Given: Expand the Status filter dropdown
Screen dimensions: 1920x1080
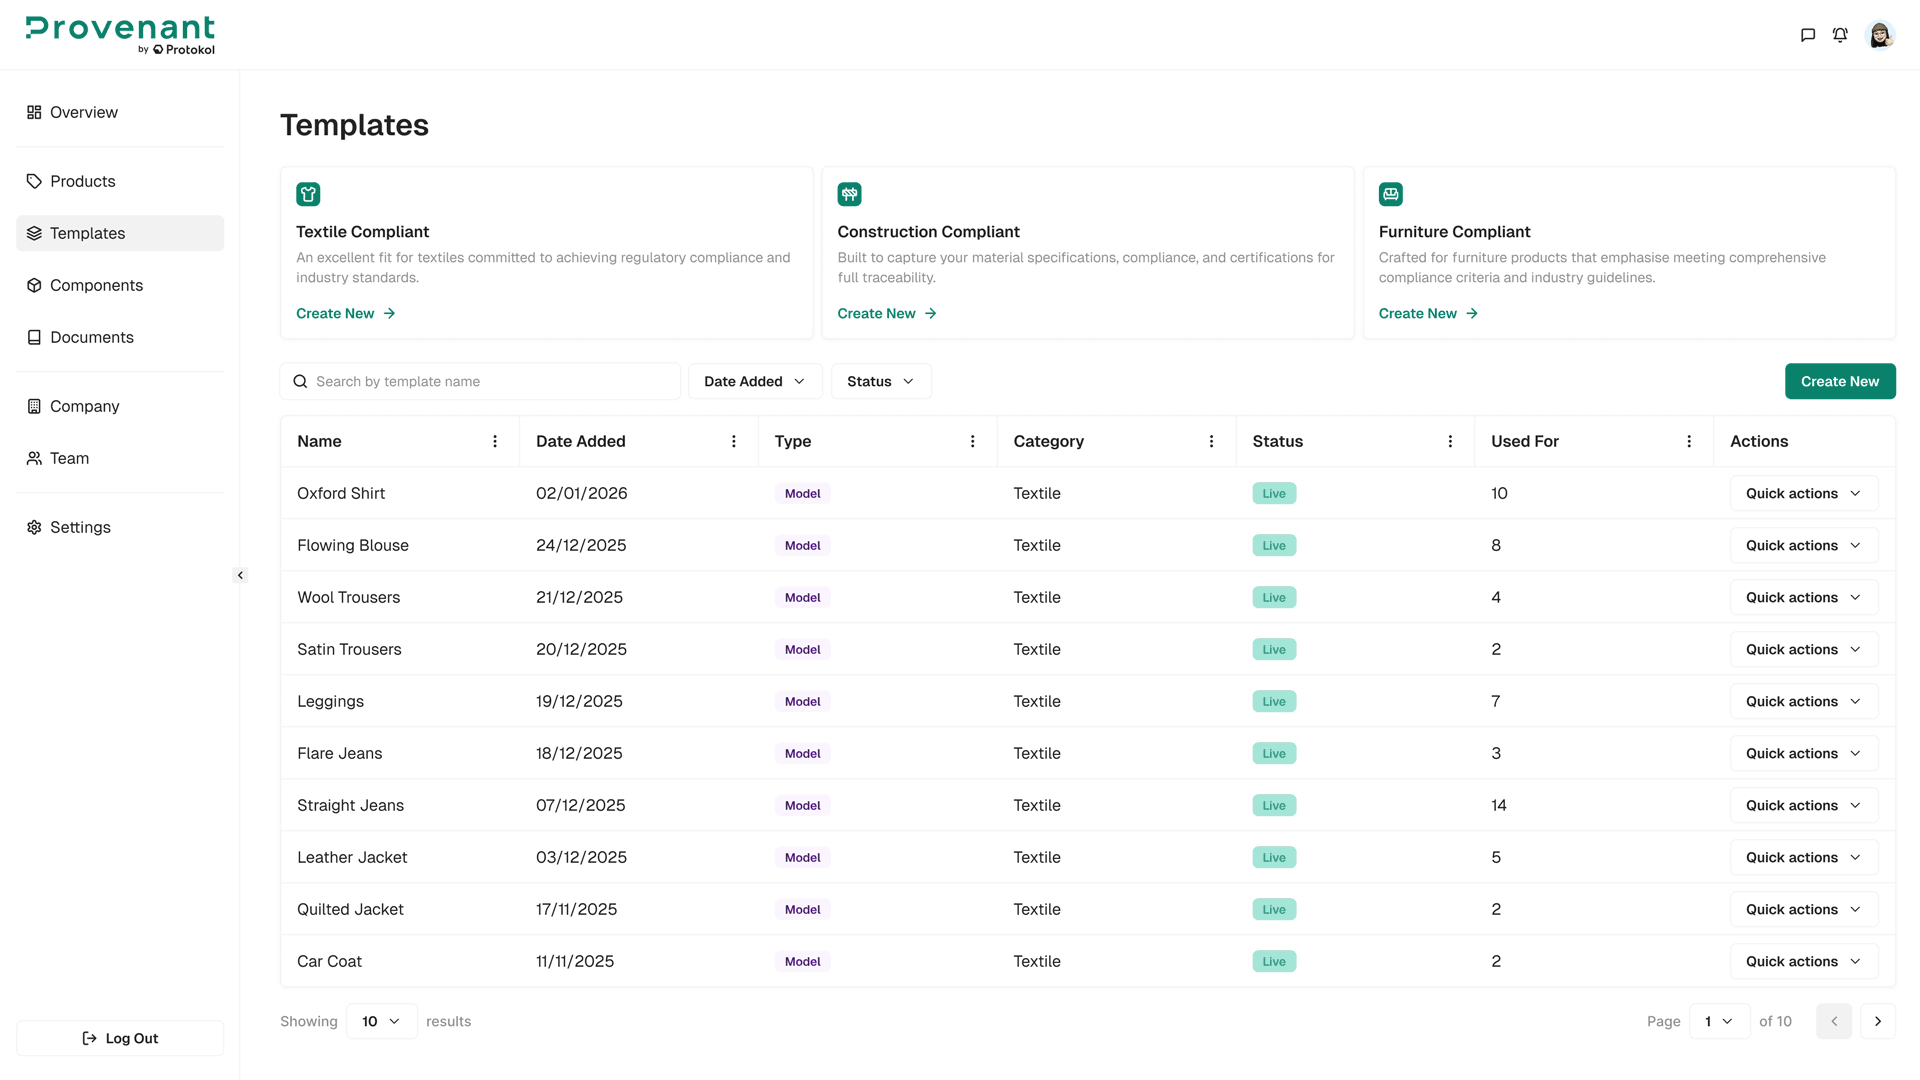Looking at the screenshot, I should [881, 381].
